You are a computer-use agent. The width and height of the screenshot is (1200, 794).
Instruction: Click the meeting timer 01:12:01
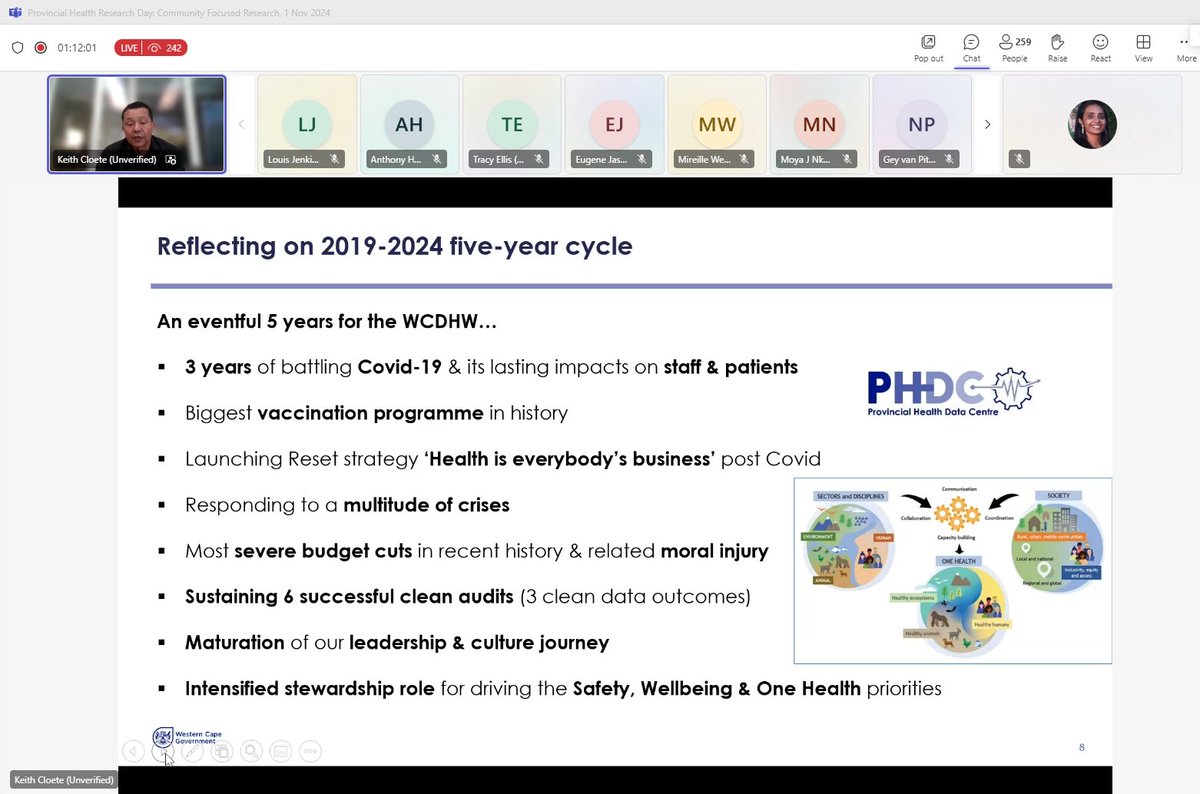click(x=78, y=47)
